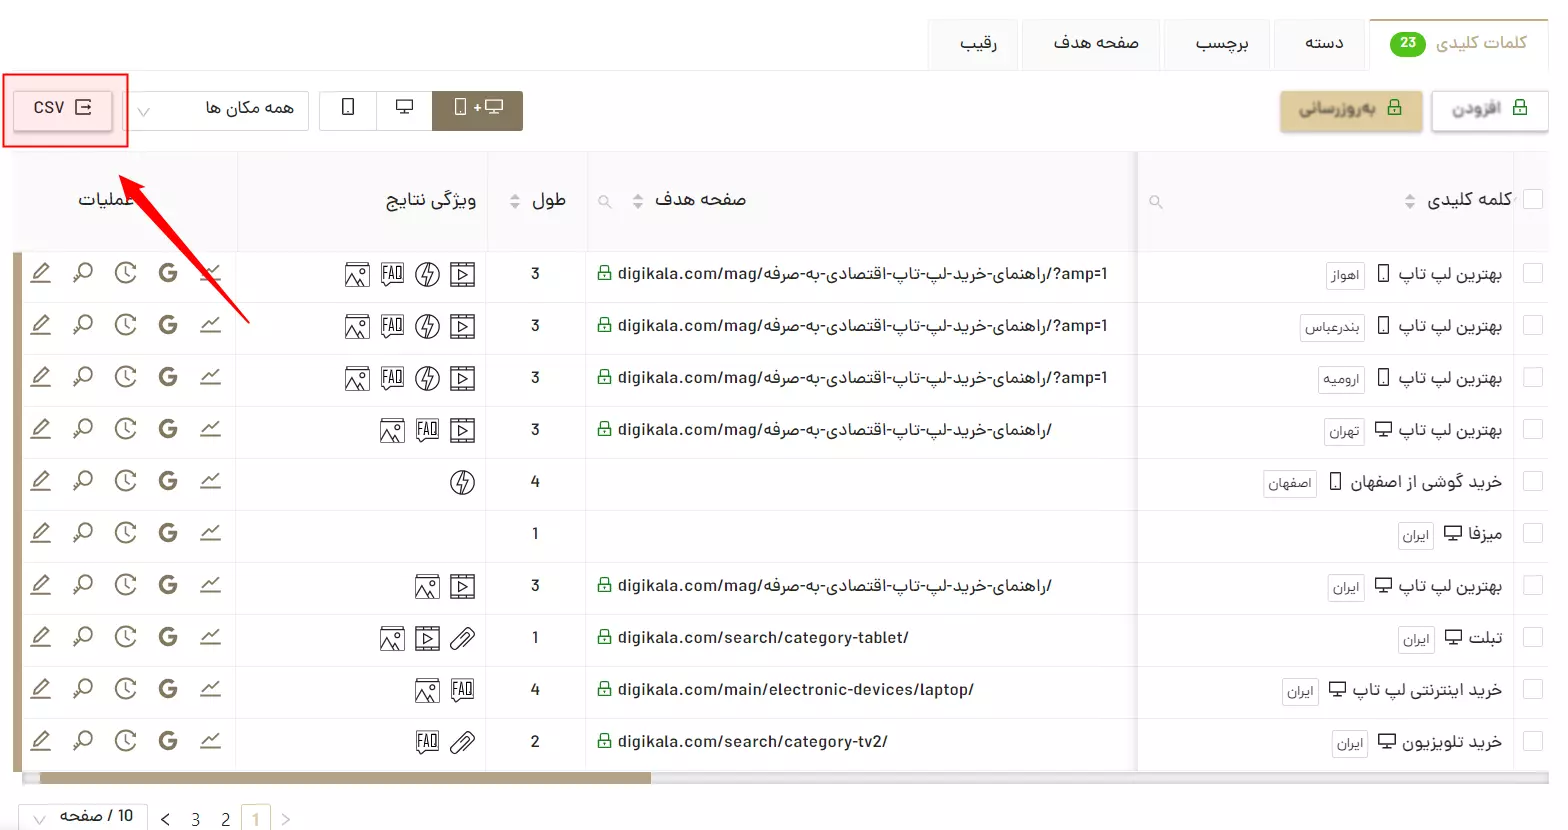This screenshot has width=1568, height=830.
Task: Go to page 2 in pagination
Action: [x=226, y=819]
